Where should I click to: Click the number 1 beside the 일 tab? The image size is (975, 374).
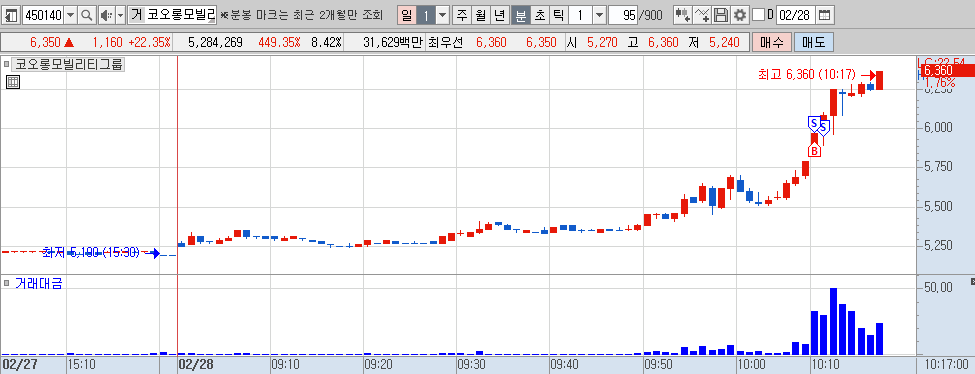[425, 15]
